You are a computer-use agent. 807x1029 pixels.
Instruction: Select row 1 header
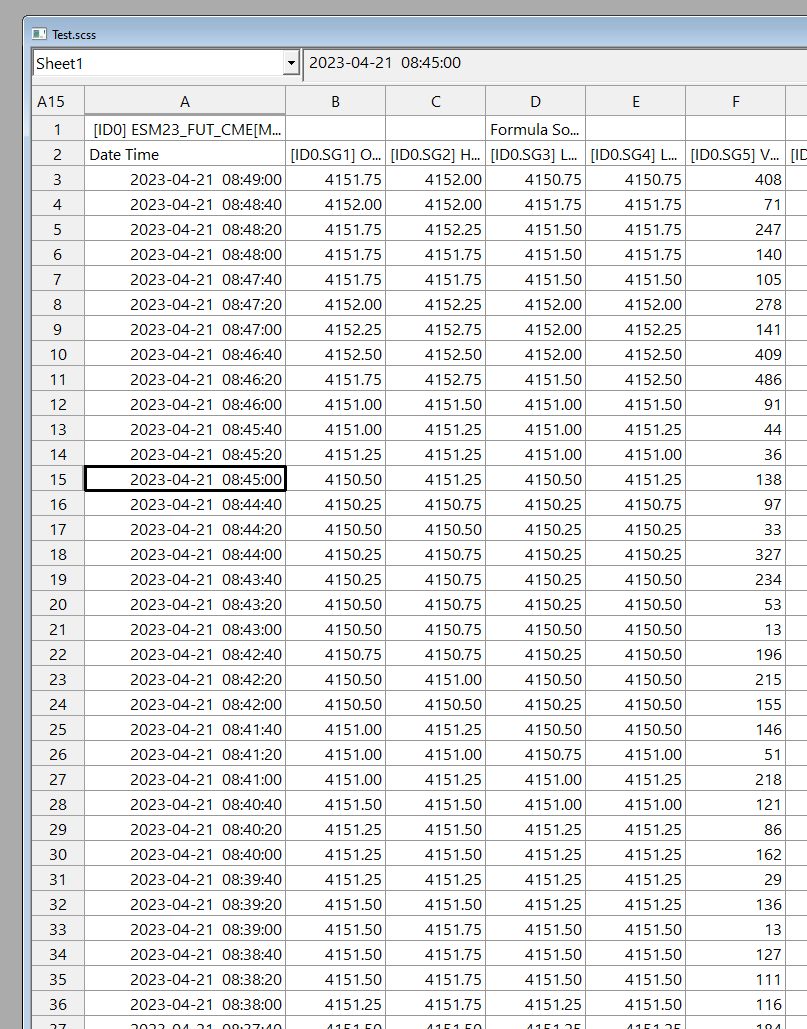(58, 129)
